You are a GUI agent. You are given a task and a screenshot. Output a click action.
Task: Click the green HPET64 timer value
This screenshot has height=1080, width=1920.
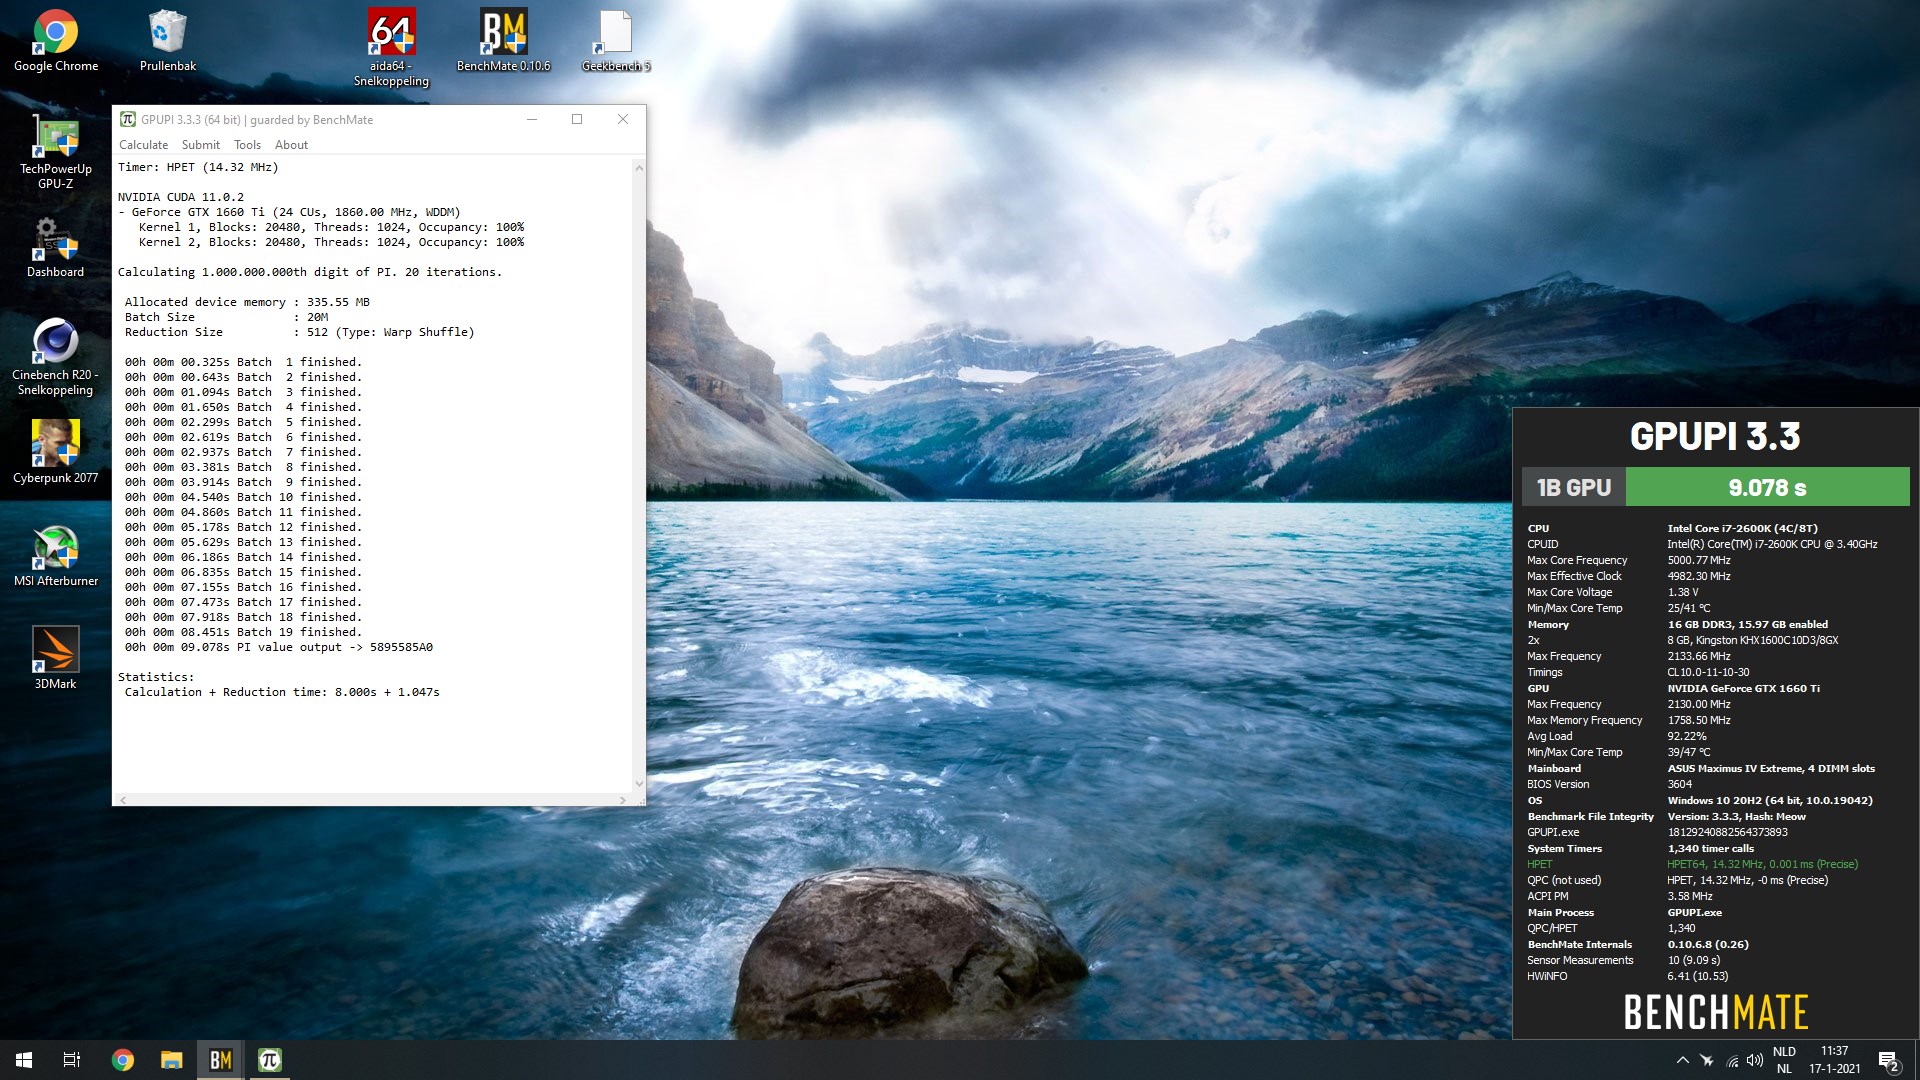(x=1762, y=864)
